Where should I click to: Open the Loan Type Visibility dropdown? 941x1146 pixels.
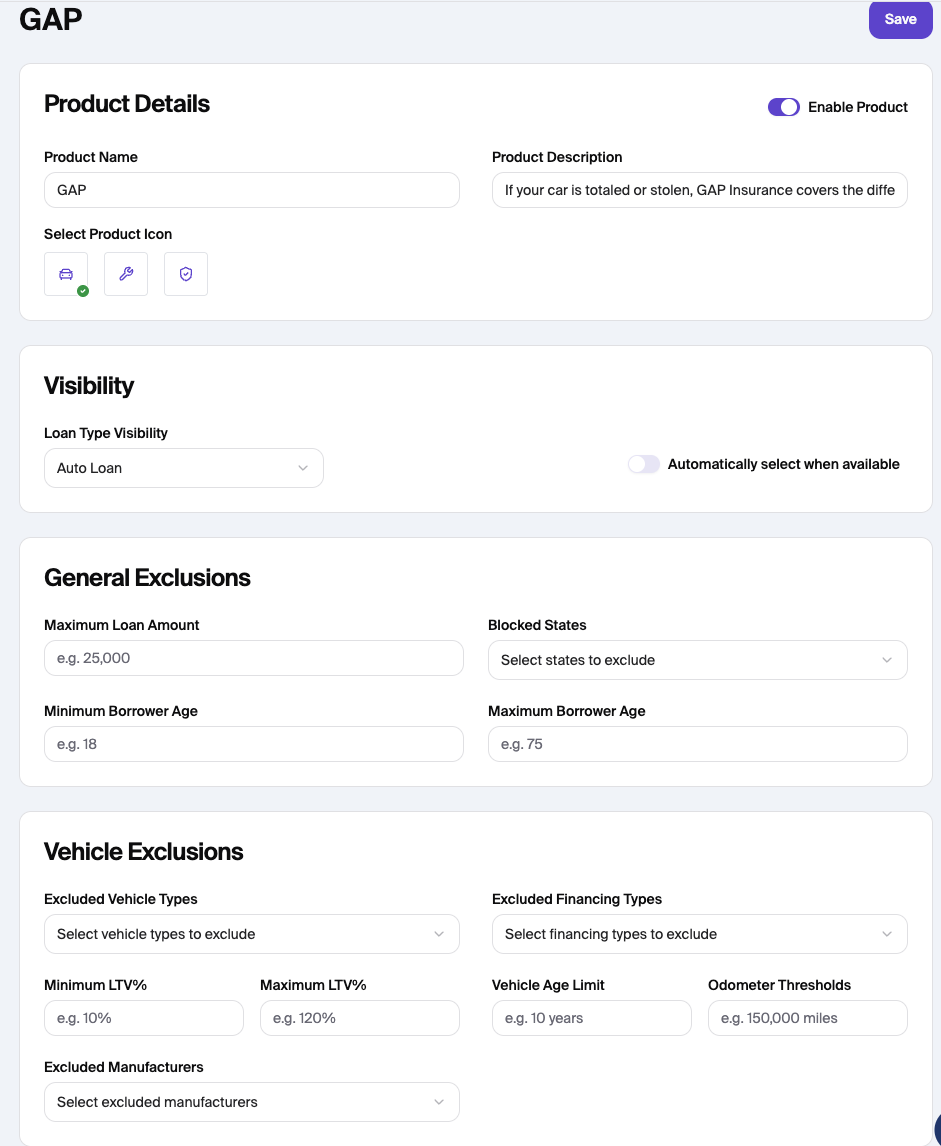click(184, 468)
